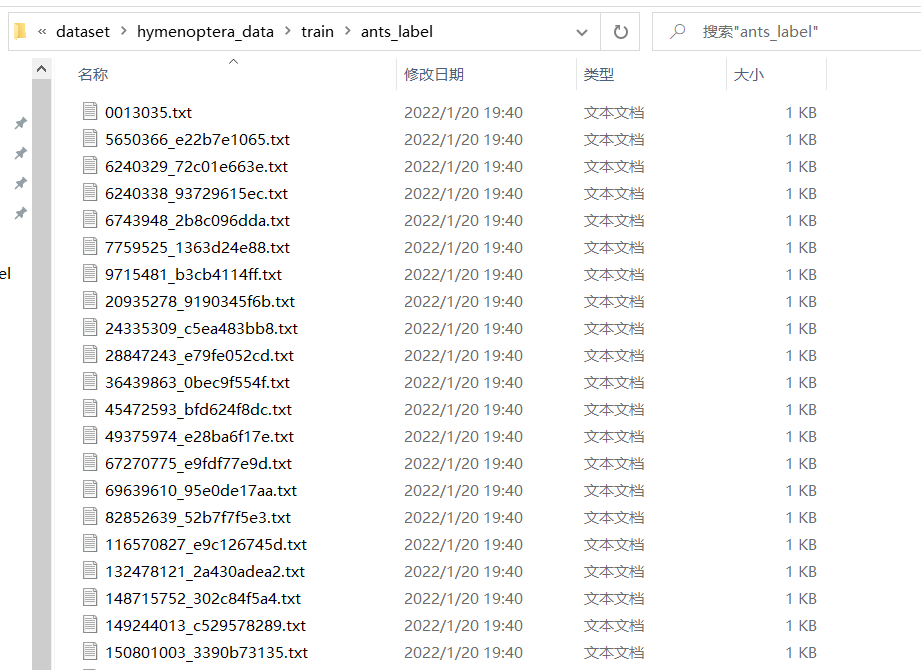Click file icon of 24335309_c5ea483bb8.txt
The width and height of the screenshot is (921, 670).
click(x=90, y=327)
